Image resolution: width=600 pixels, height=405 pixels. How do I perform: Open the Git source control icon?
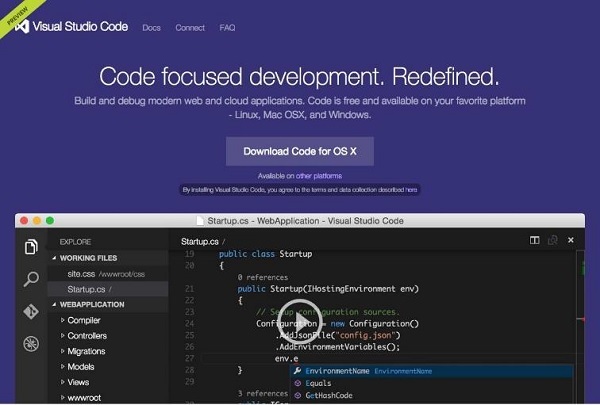[30, 311]
